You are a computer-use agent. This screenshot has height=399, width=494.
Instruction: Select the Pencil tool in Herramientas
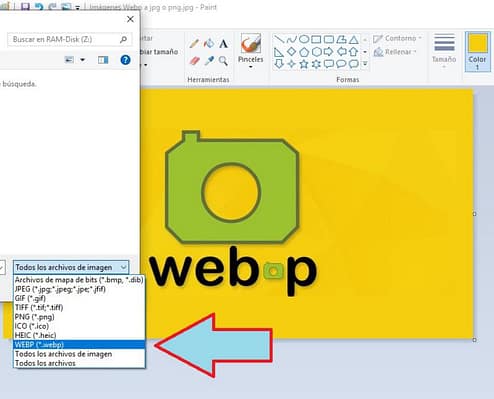tap(194, 44)
